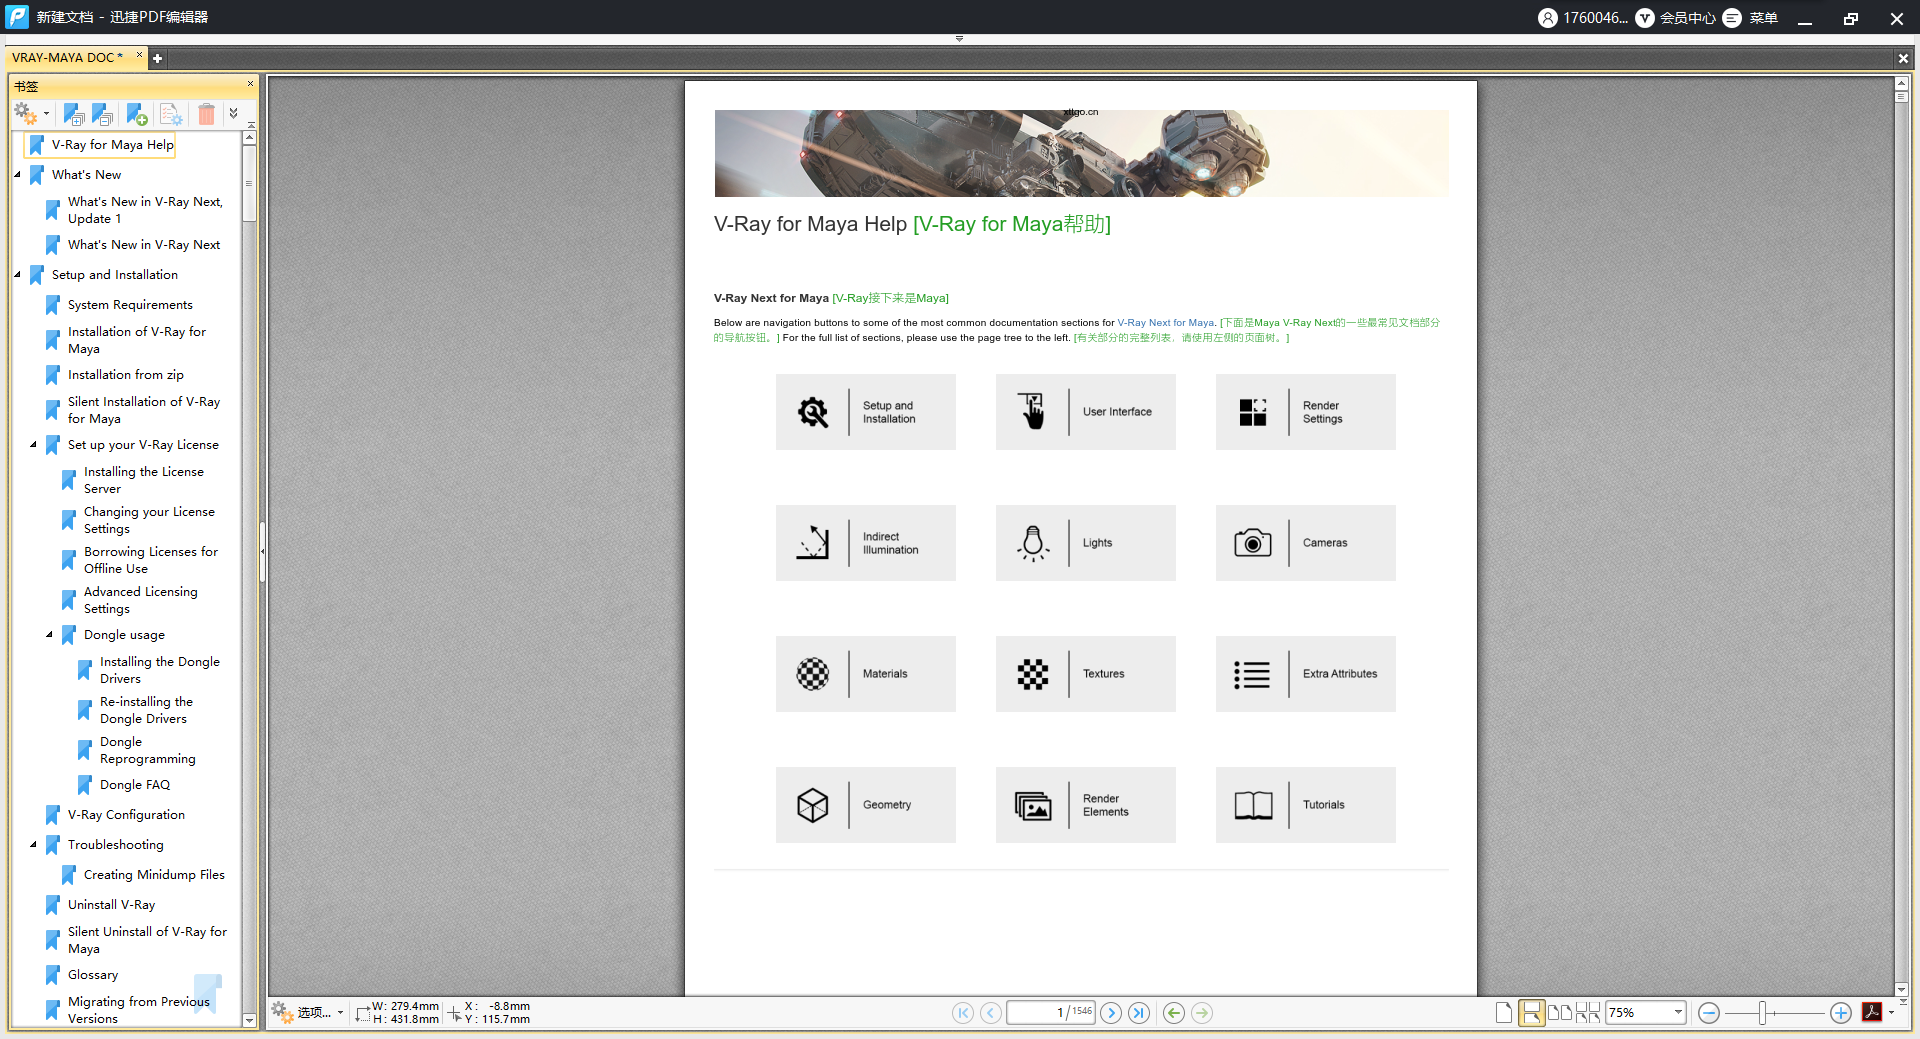Click the Materials checkered sphere icon

pos(813,674)
